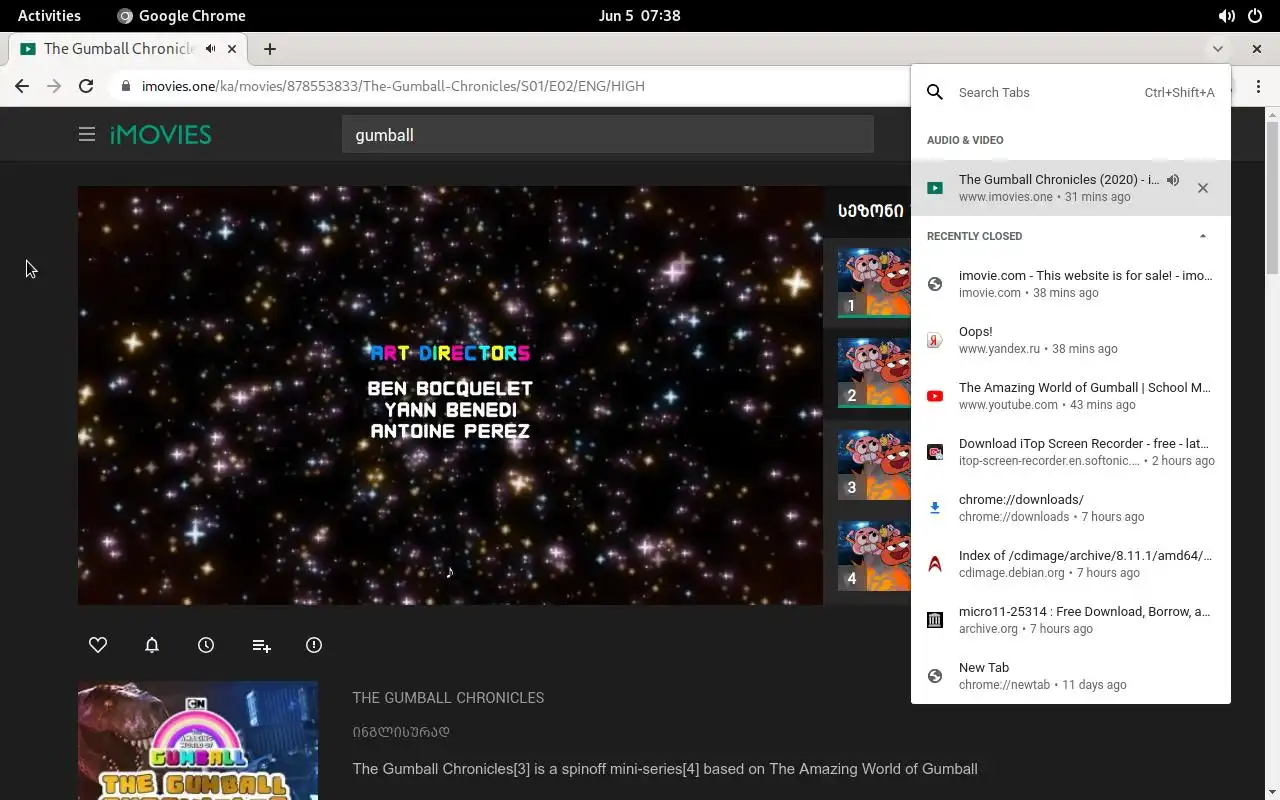Open The Gumball Chronicles (2020) tab entry
The width and height of the screenshot is (1280, 800).
tap(1071, 188)
